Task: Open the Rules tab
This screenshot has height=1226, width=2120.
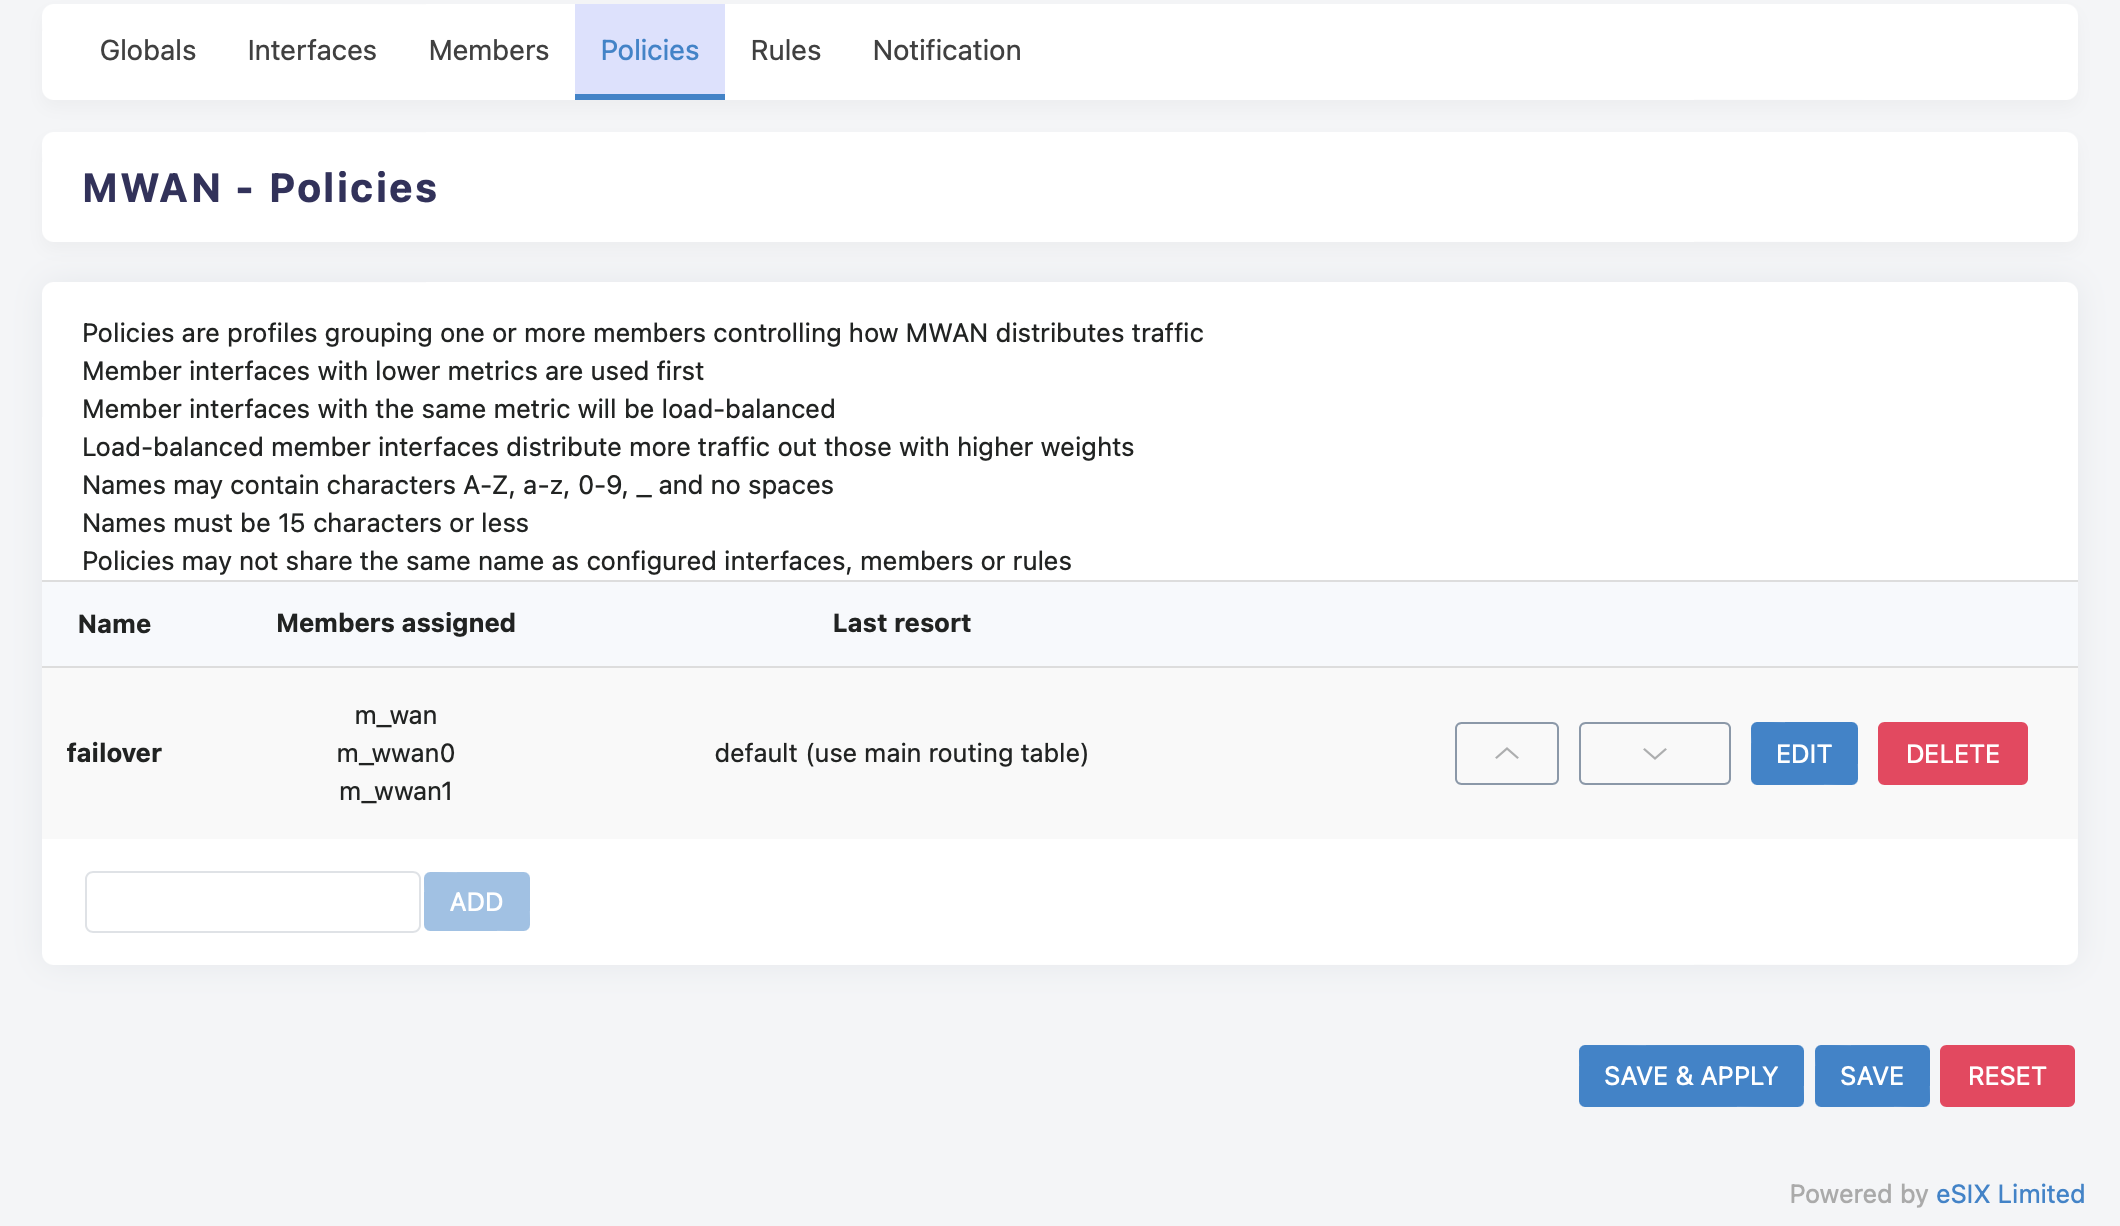Action: [785, 50]
